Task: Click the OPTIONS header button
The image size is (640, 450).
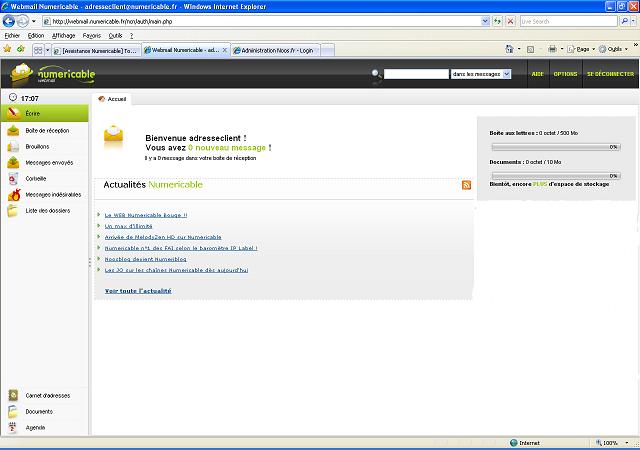Action: (x=565, y=74)
